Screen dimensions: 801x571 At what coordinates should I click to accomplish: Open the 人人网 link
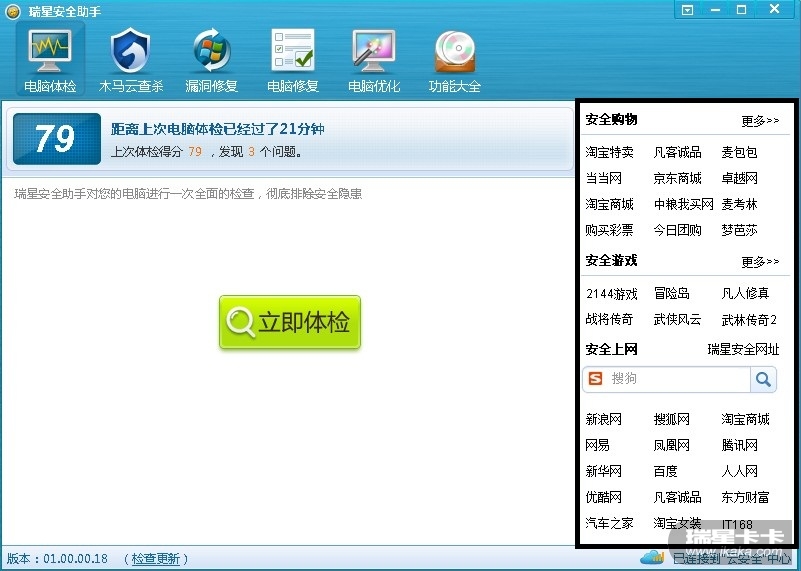pos(739,471)
